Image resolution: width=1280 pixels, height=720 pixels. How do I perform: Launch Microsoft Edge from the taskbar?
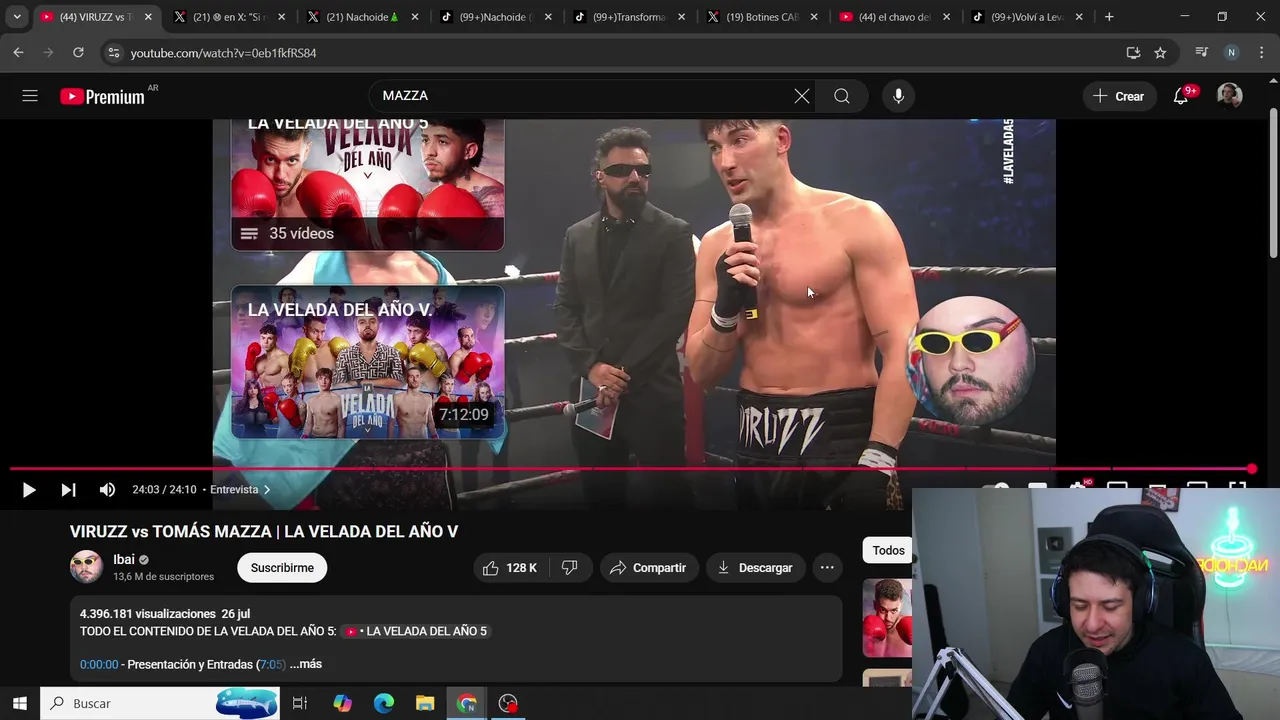[384, 703]
